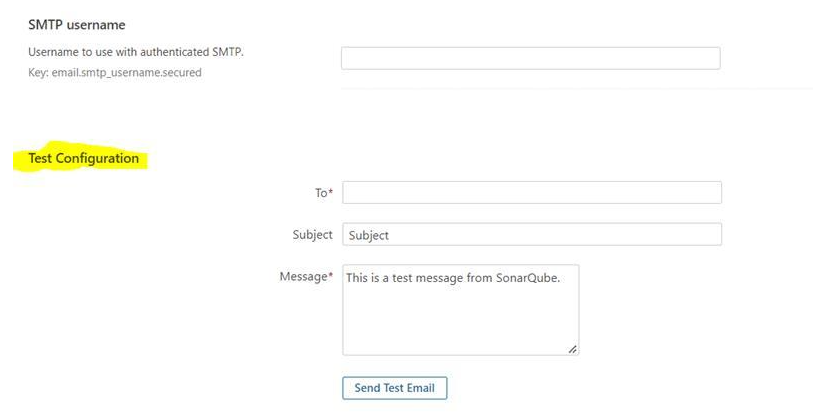
Task: Click the Message* field label
Action: coord(306,276)
